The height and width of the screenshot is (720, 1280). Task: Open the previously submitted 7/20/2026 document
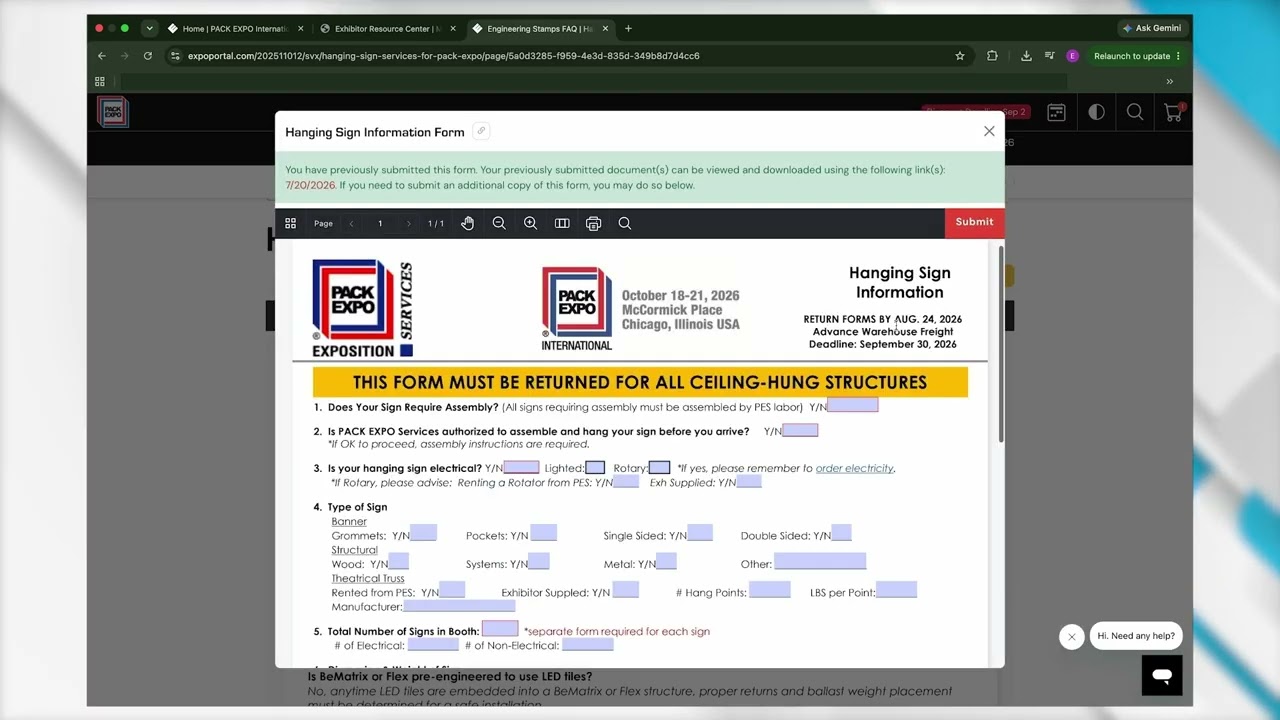tap(310, 185)
